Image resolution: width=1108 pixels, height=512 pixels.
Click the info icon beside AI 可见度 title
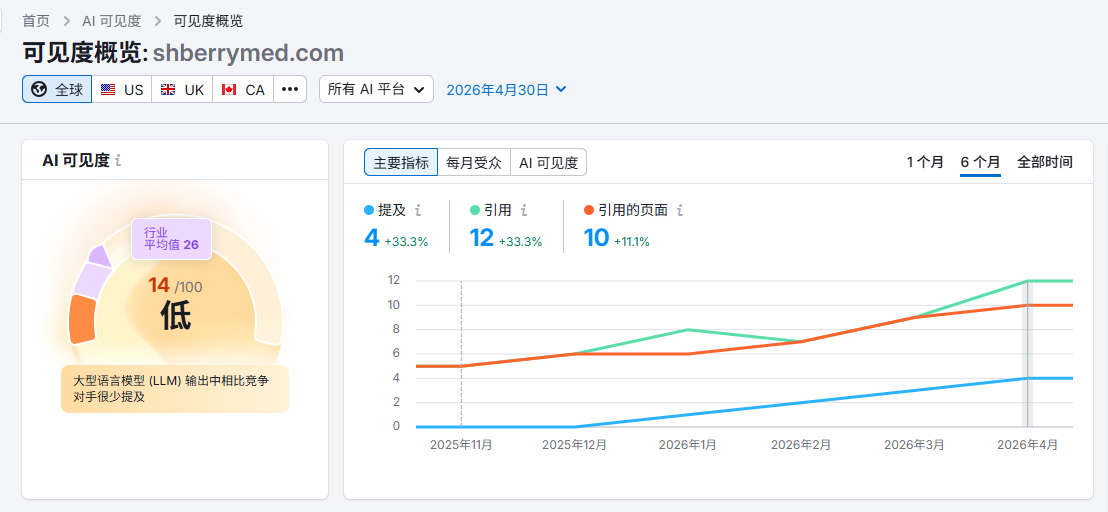click(118, 161)
